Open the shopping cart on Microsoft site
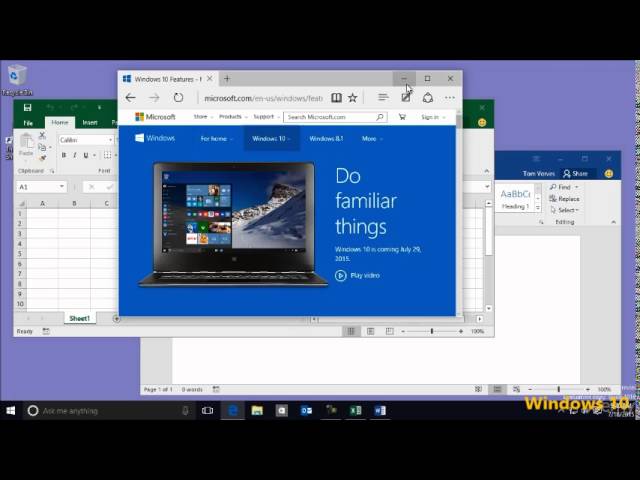Image resolution: width=640 pixels, height=480 pixels. (402, 117)
